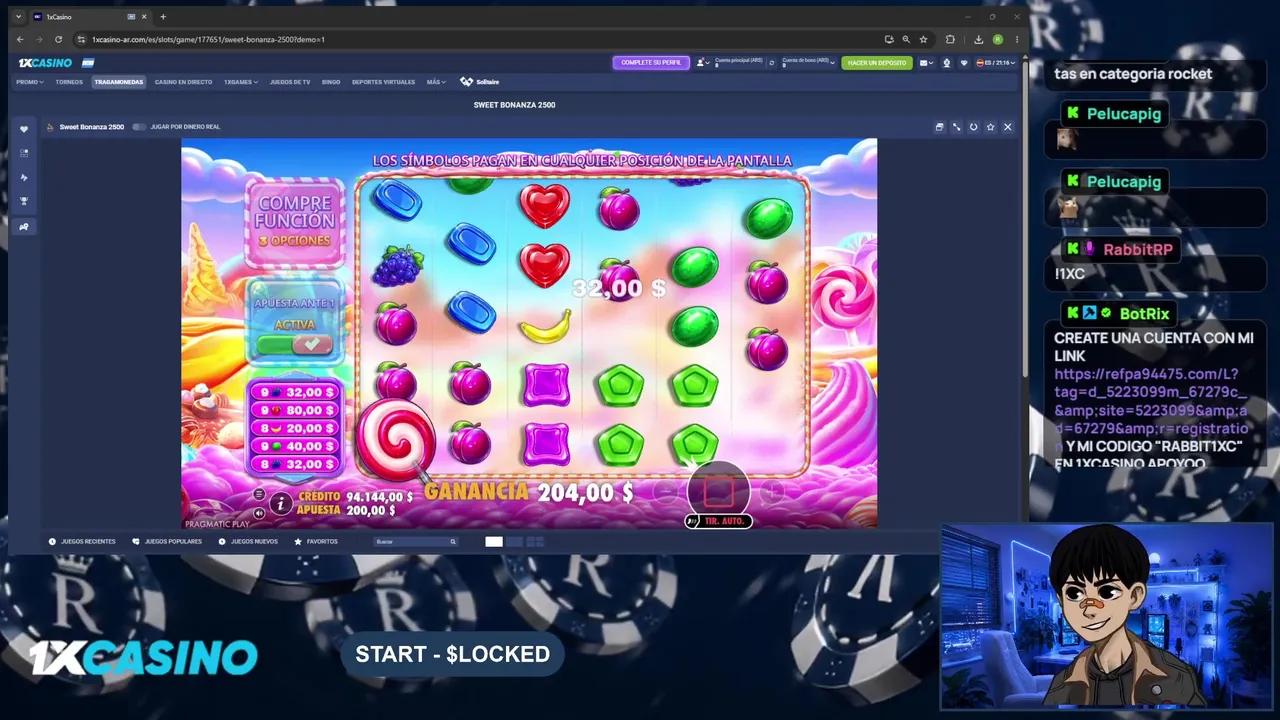
Task: Select the four-window game layout
Action: coord(535,542)
